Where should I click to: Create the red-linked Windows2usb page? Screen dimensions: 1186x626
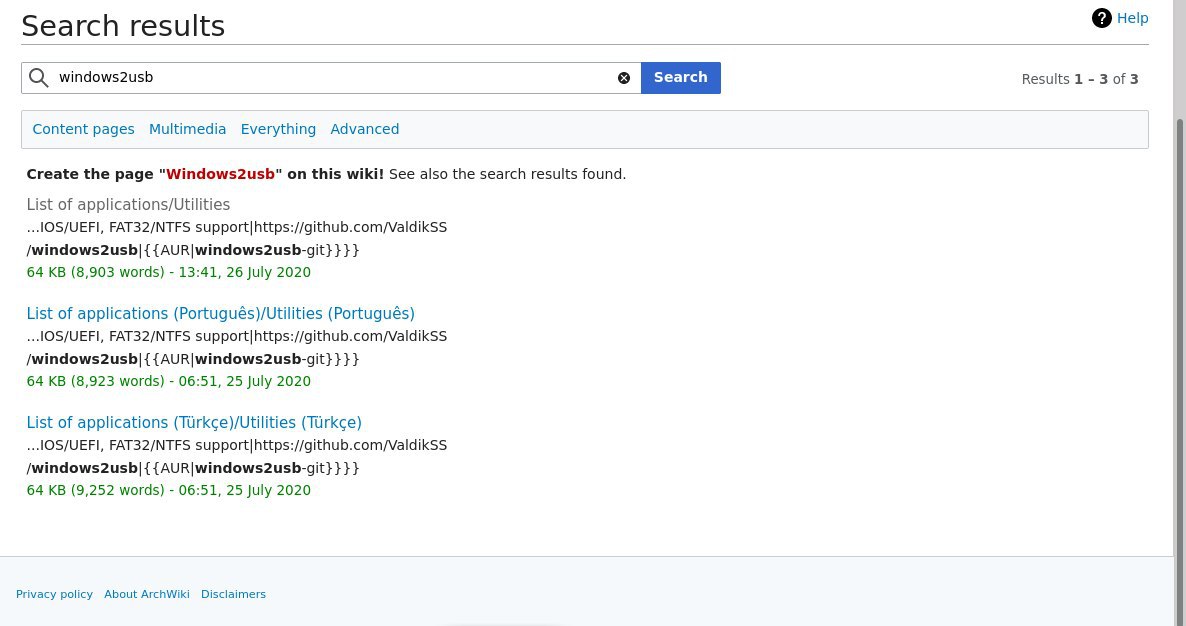click(220, 174)
